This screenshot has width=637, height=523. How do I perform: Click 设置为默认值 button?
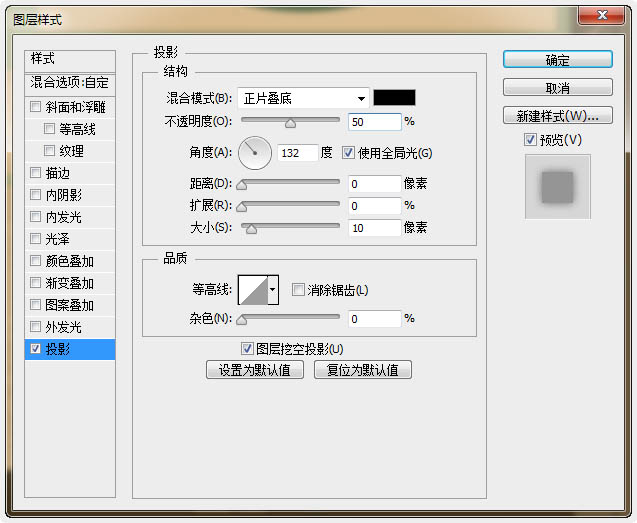(255, 370)
